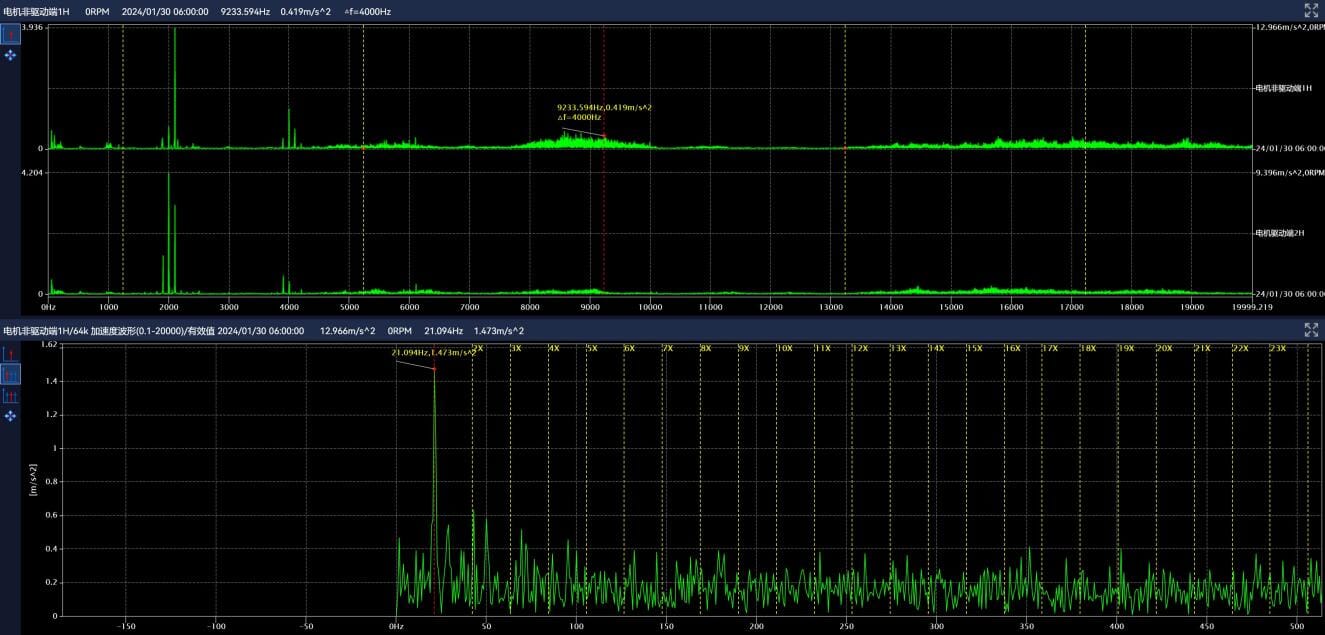Click the 10X harmonic marker label
Viewport: 1325px width, 635px height.
pos(784,348)
